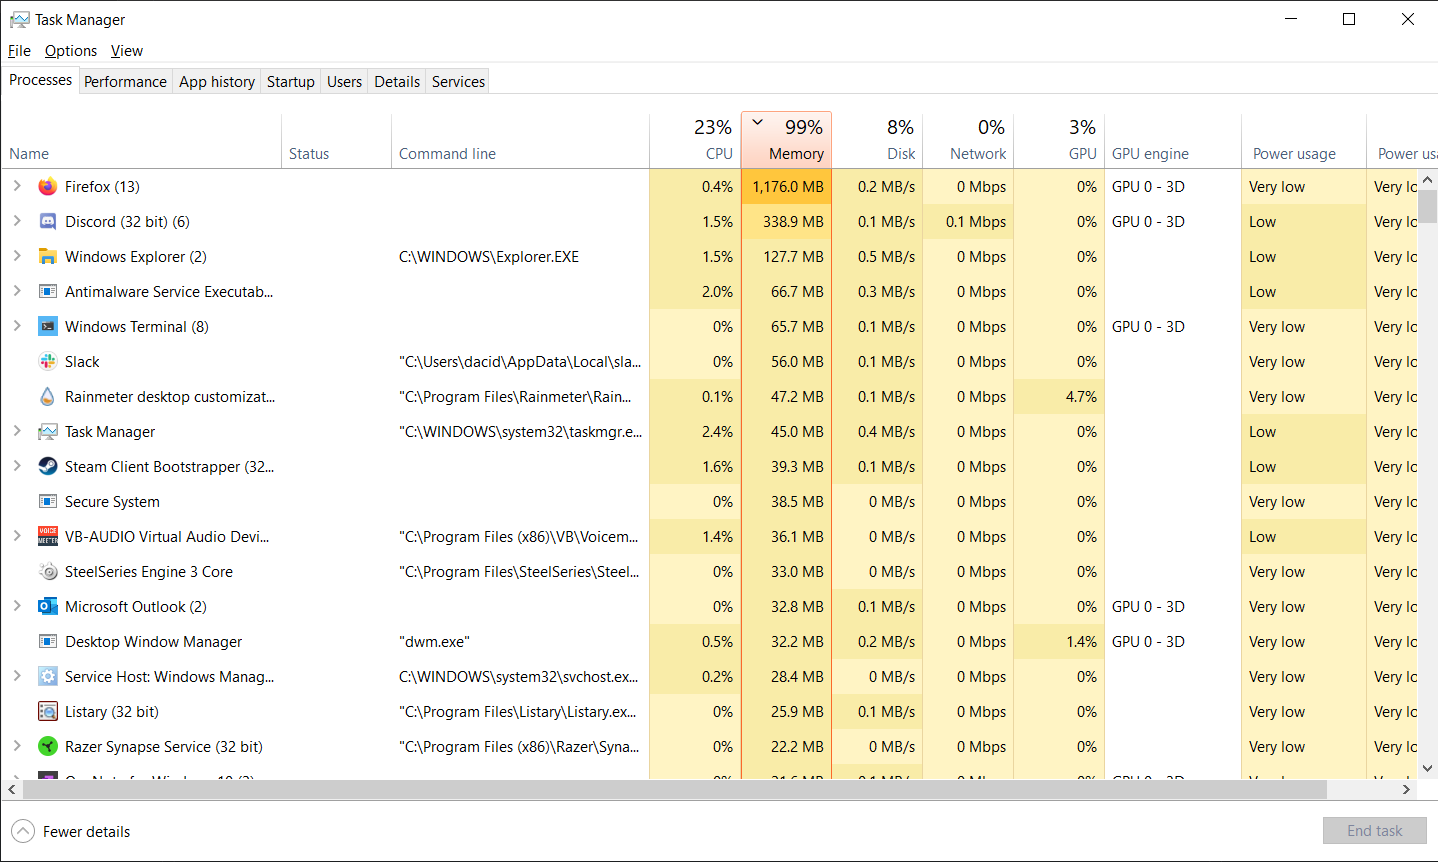Click the End task button
Screen dimensions: 1438x862
click(x=1374, y=830)
